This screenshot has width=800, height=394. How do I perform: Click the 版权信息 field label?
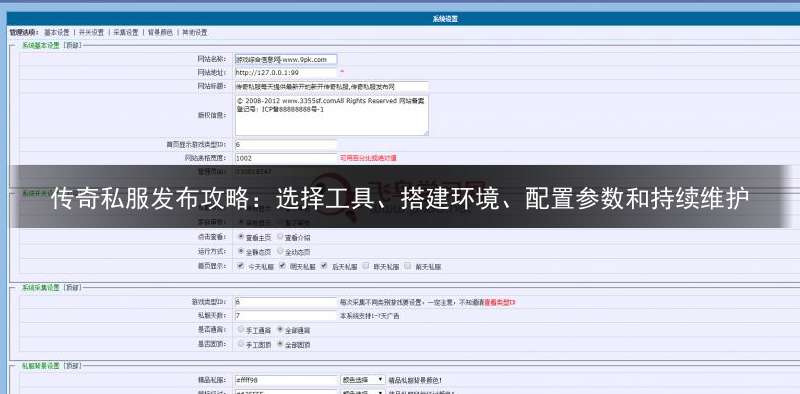click(212, 115)
